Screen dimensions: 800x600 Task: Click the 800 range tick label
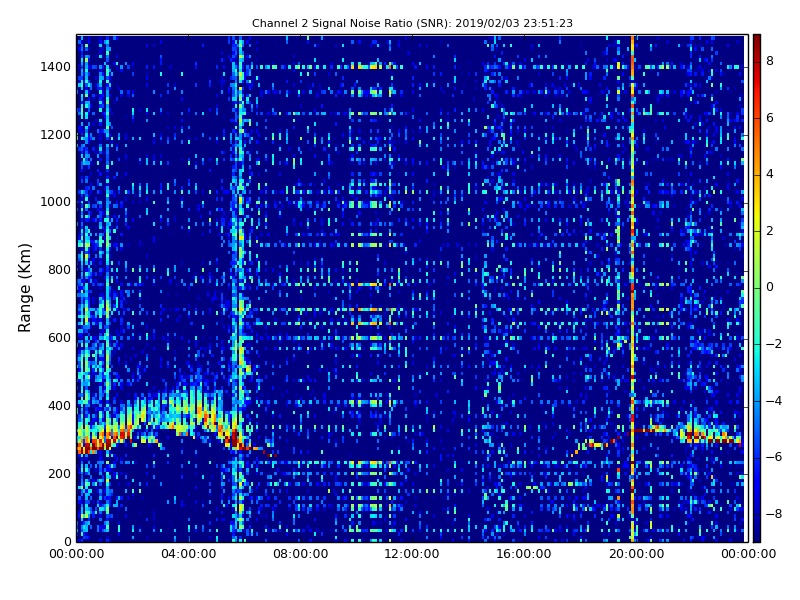(x=59, y=270)
